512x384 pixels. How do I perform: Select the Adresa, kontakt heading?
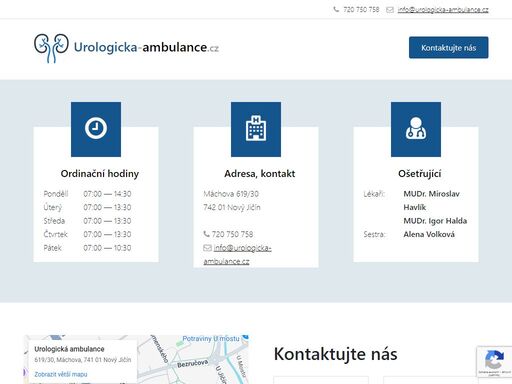260,174
